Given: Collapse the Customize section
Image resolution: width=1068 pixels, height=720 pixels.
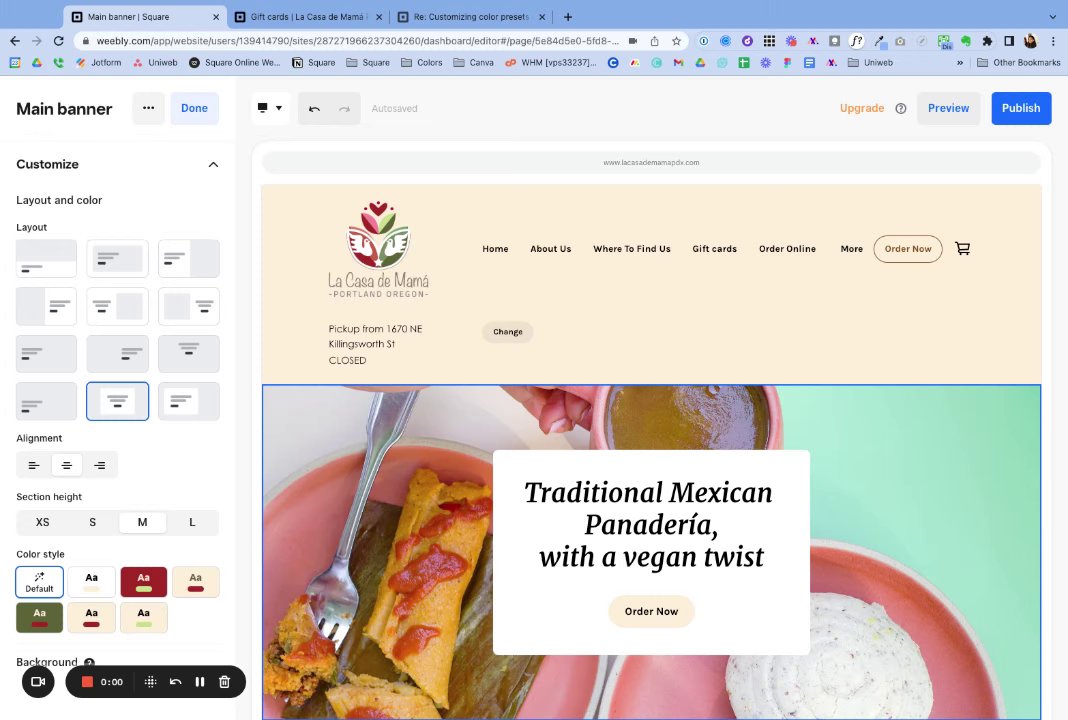Looking at the screenshot, I should click(x=213, y=164).
